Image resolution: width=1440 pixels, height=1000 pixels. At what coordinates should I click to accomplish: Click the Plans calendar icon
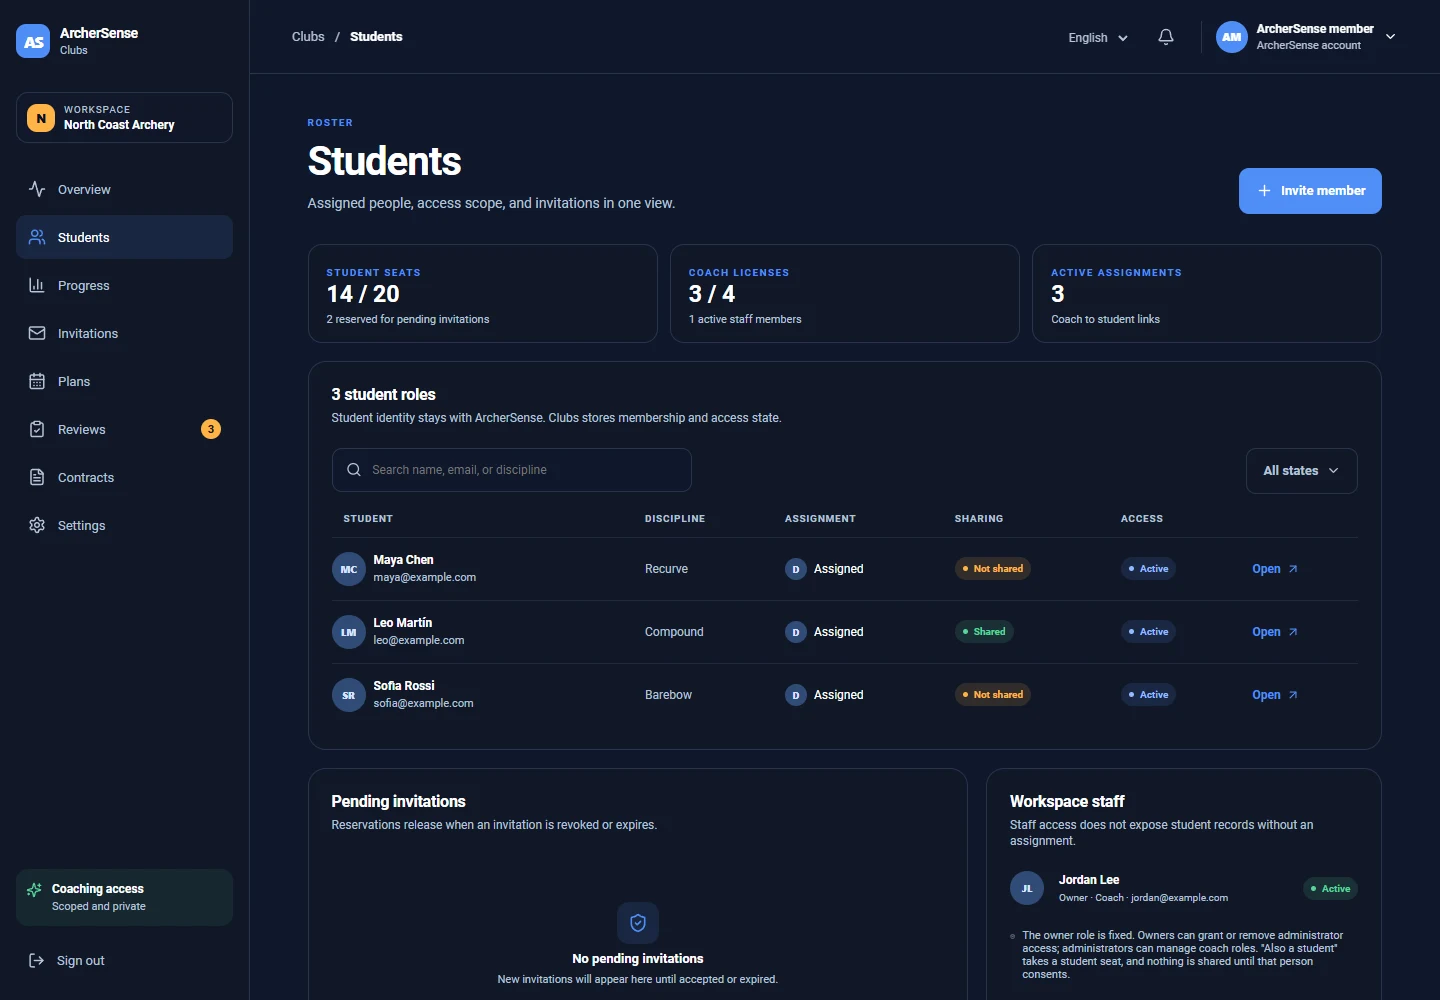pyautogui.click(x=37, y=381)
